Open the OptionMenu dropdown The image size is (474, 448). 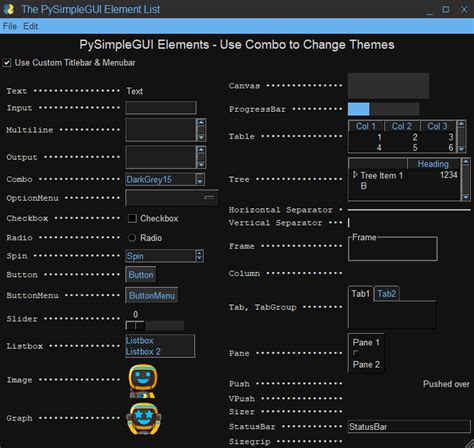point(172,198)
